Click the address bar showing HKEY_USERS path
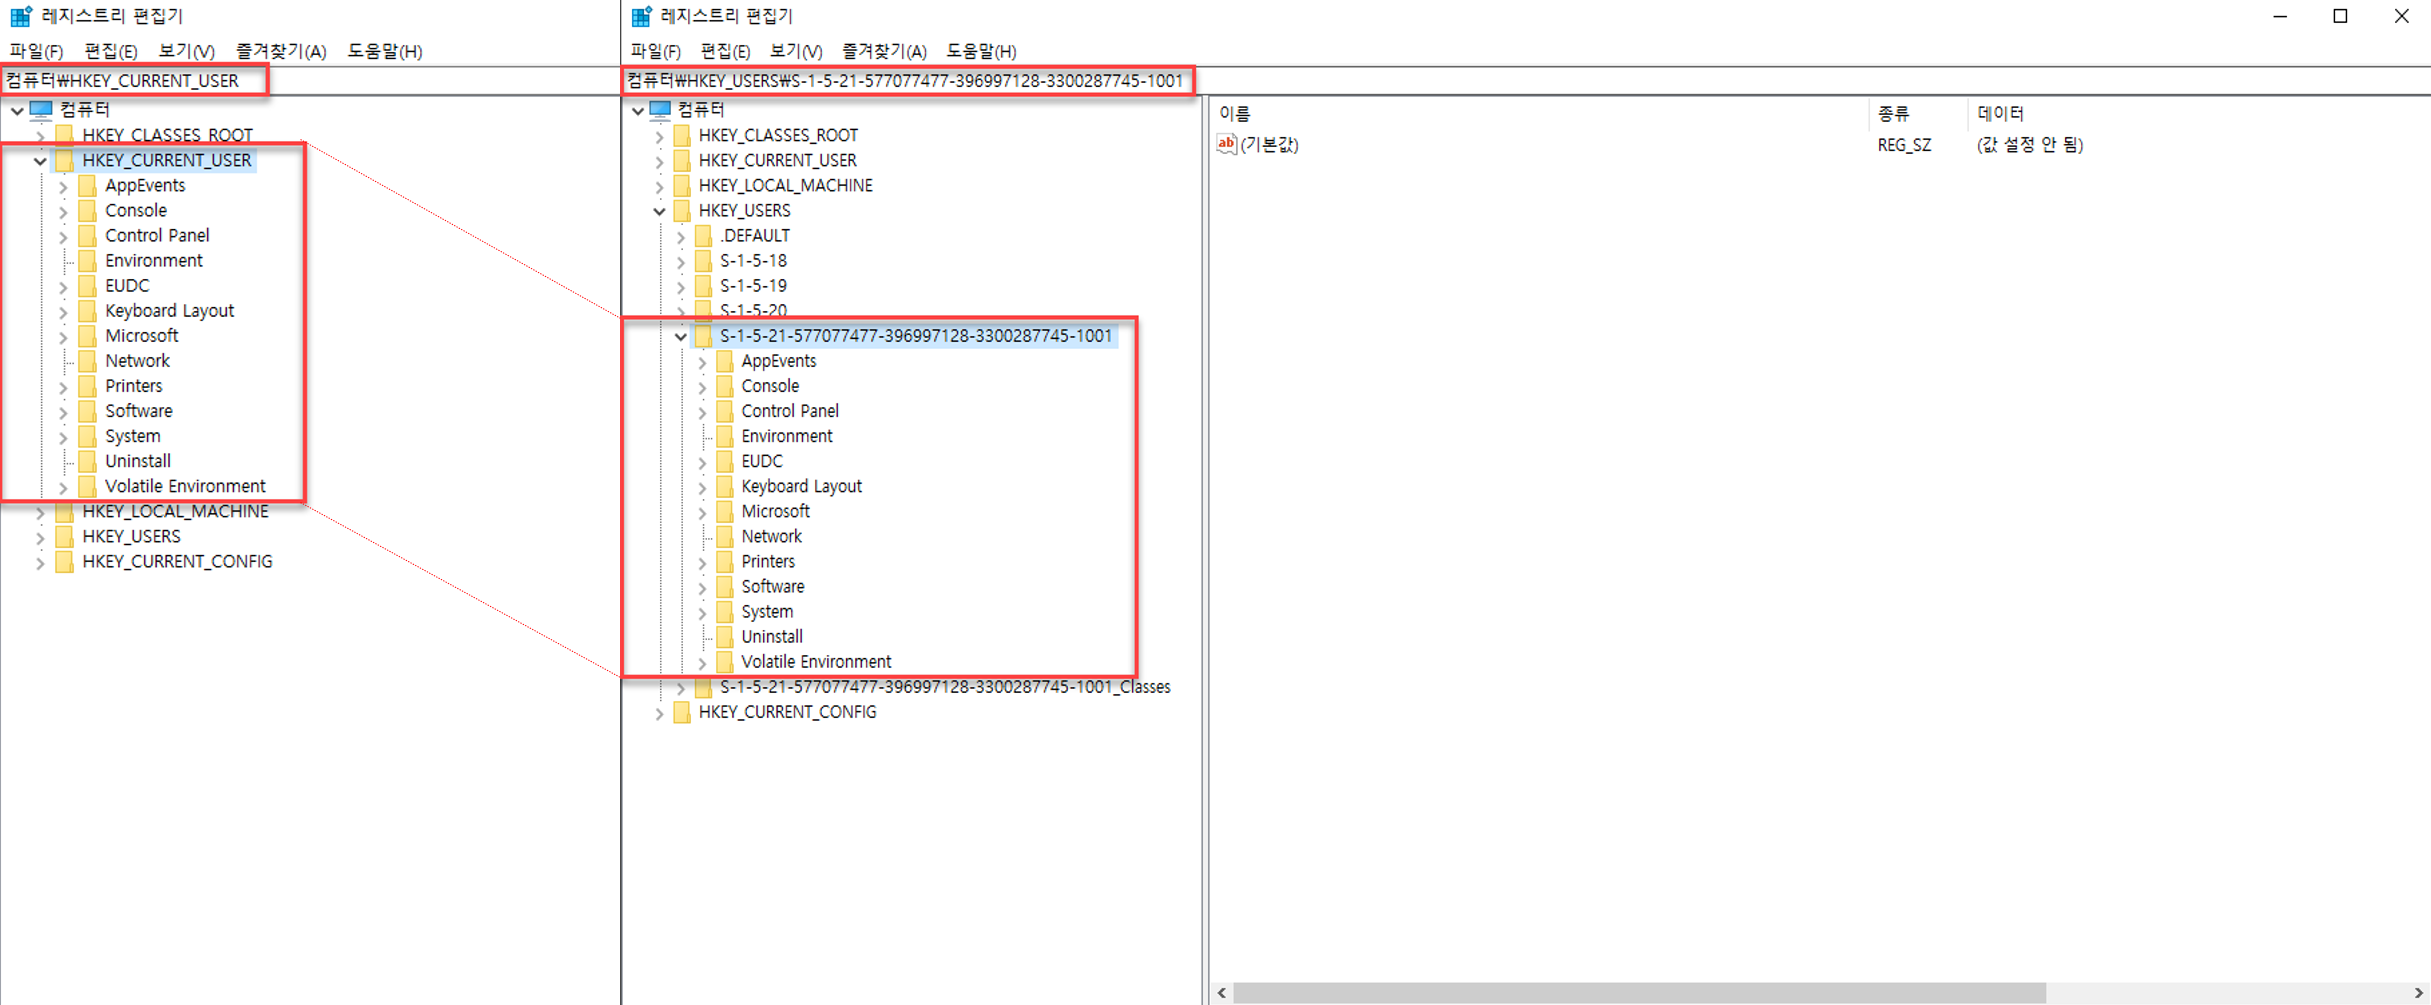The height and width of the screenshot is (1005, 2431). (x=908, y=81)
